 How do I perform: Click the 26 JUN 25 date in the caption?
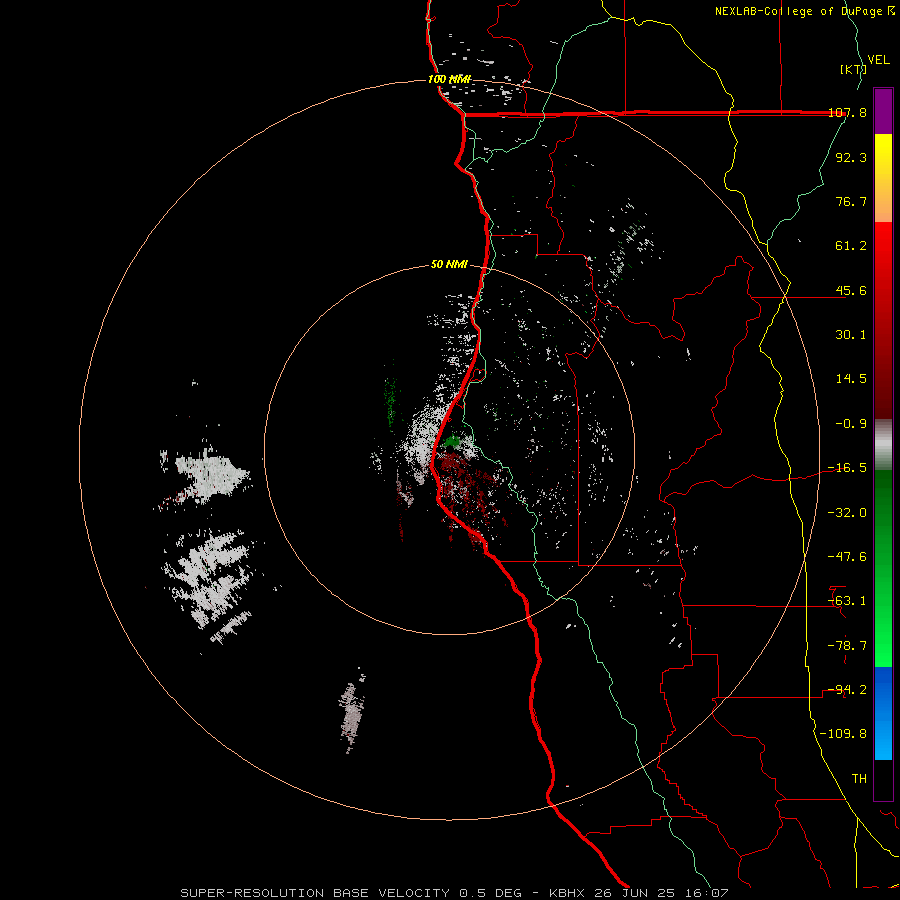[636, 893]
